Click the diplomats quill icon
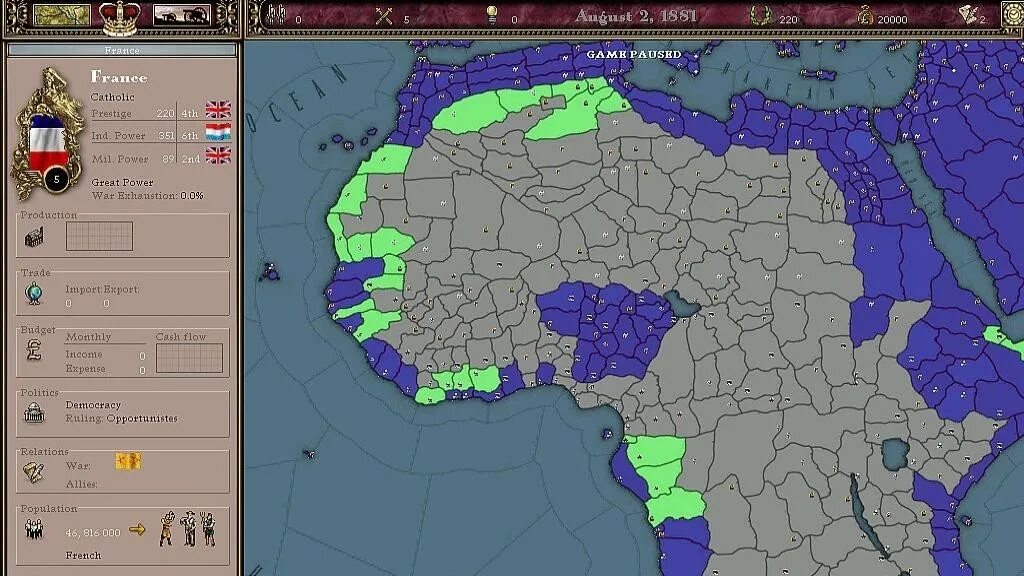 [x=967, y=14]
